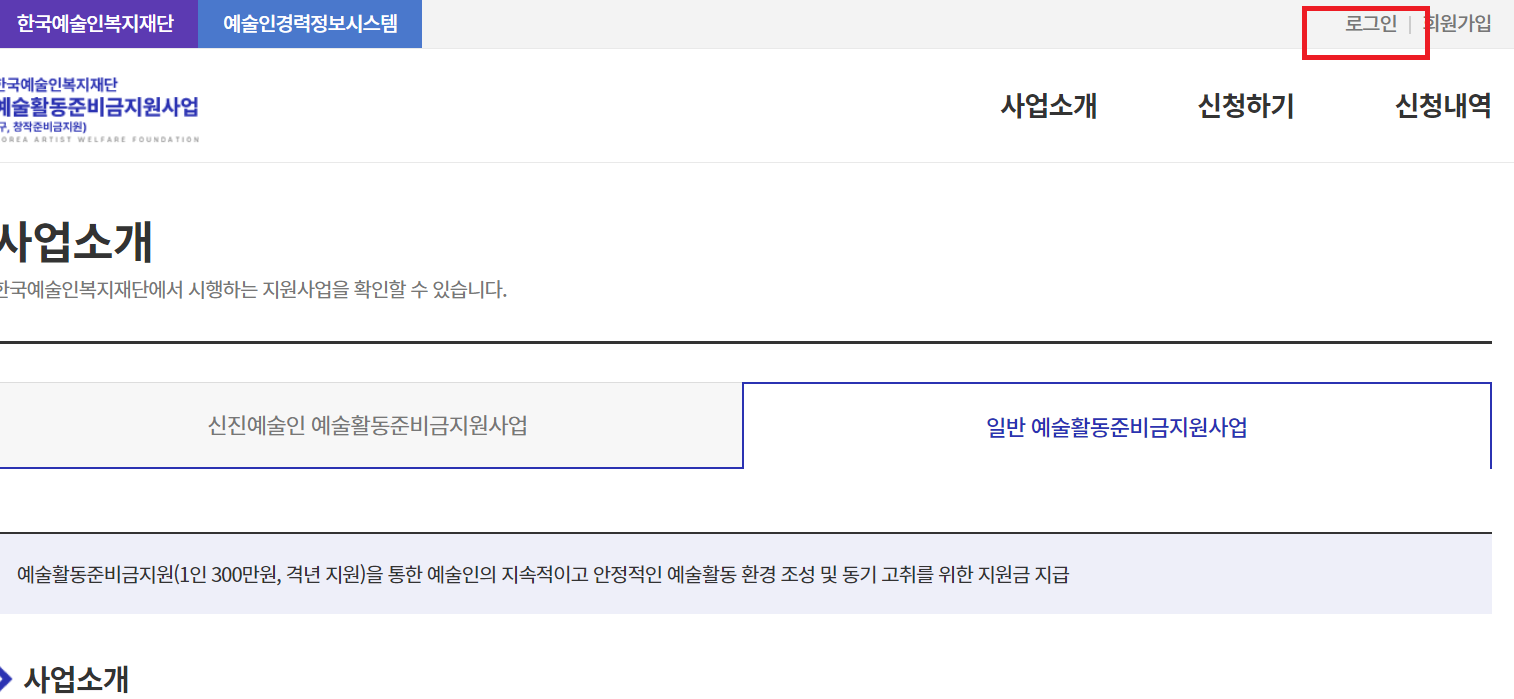Switch to the 일반 예술활동준비금지원사업 tab
This screenshot has height=699, width=1514.
click(x=1115, y=425)
